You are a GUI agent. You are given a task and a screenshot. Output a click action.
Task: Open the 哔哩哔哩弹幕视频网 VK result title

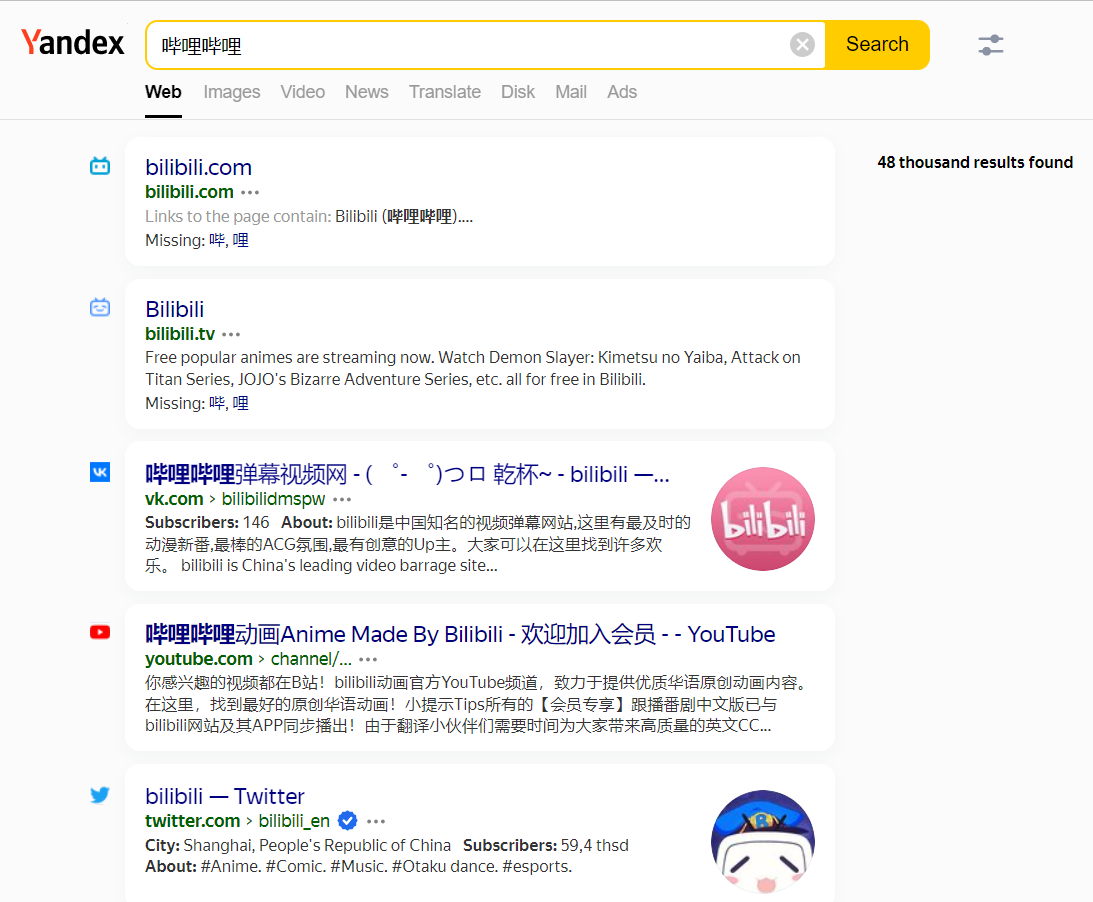pyautogui.click(x=407, y=474)
